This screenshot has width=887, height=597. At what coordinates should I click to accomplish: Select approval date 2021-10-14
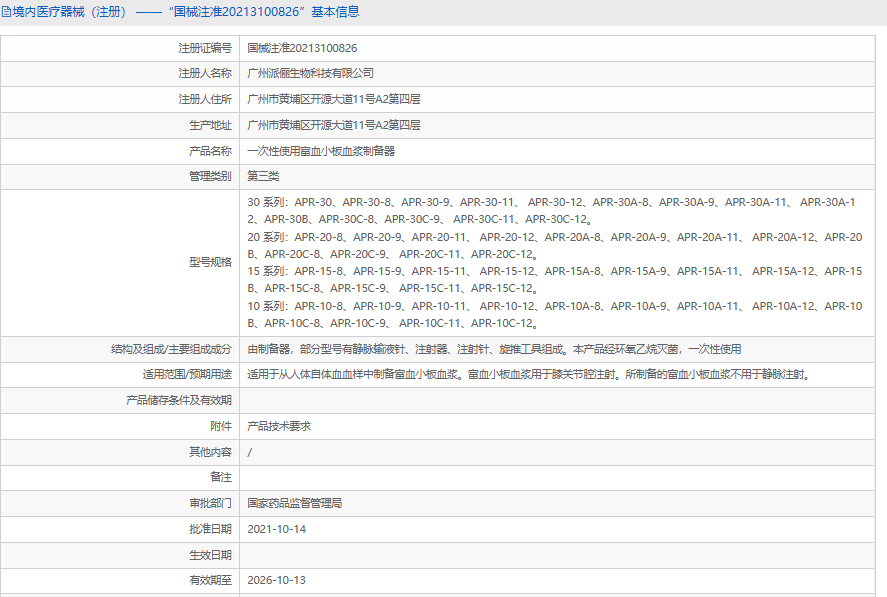tap(277, 530)
